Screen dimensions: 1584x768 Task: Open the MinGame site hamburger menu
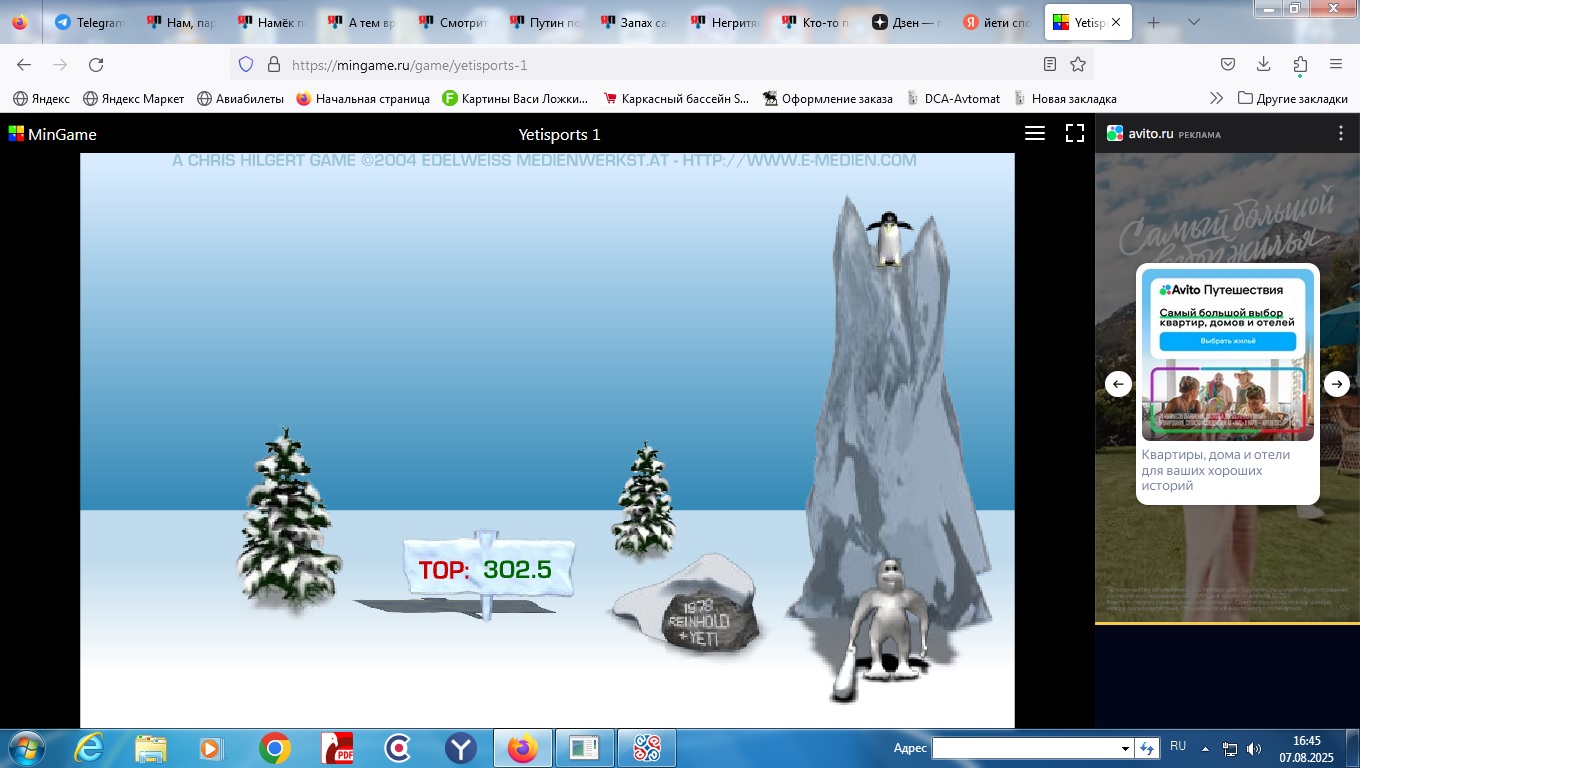coord(1035,133)
